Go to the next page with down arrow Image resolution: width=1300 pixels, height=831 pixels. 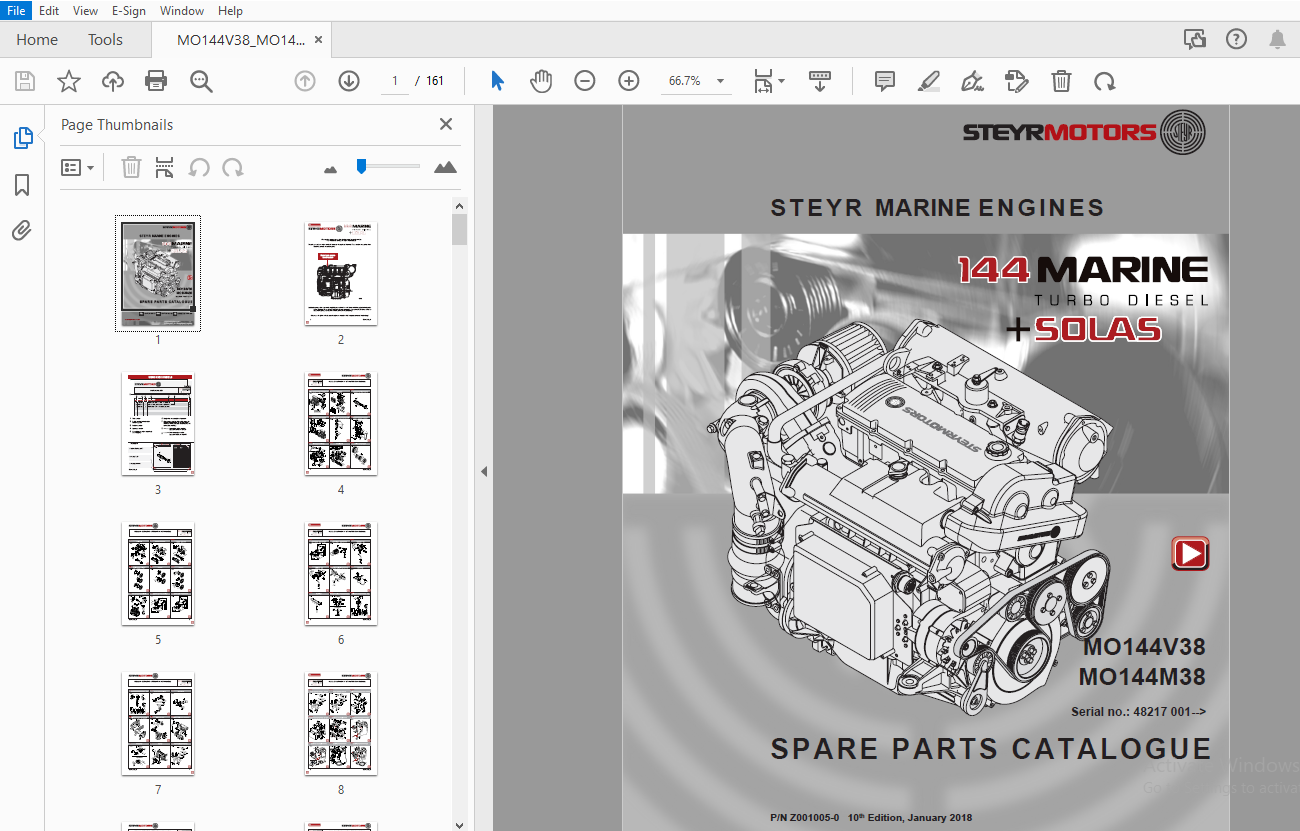point(349,81)
